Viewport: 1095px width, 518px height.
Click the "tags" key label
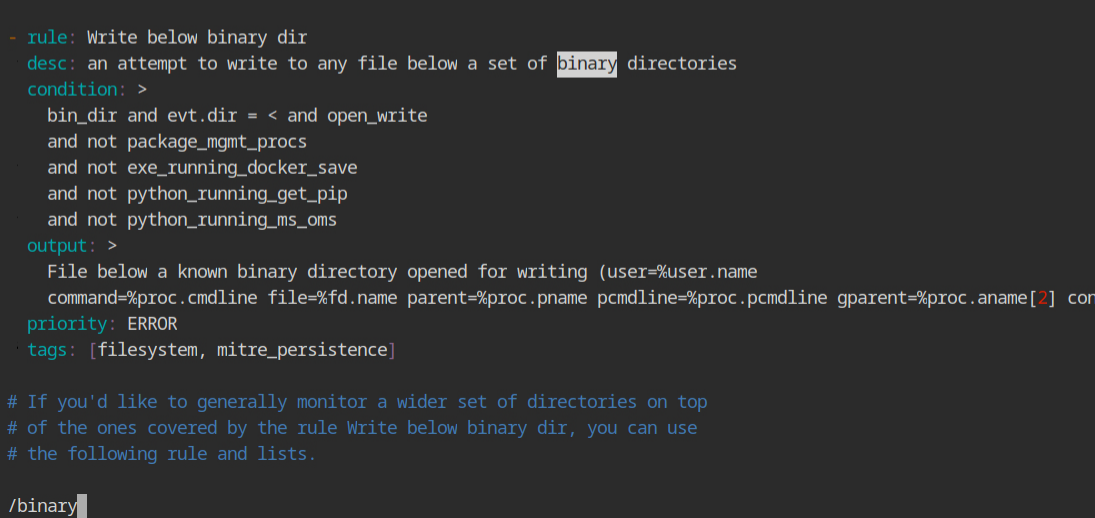point(47,350)
